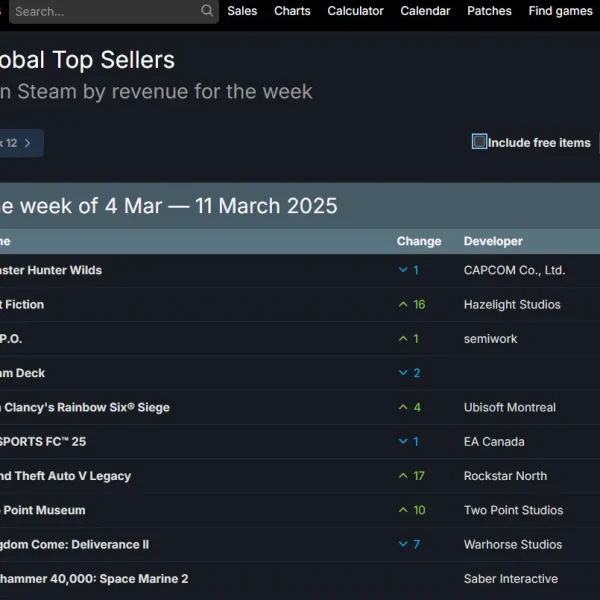
Task: Click Two Point Studios developer link
Action: click(513, 510)
